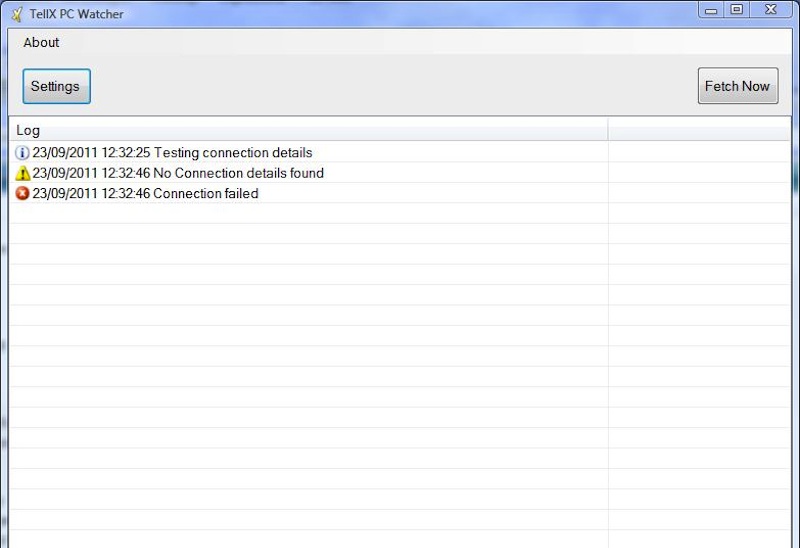
Task: Click second-column cell of the Connection failed row
Action: click(699, 194)
